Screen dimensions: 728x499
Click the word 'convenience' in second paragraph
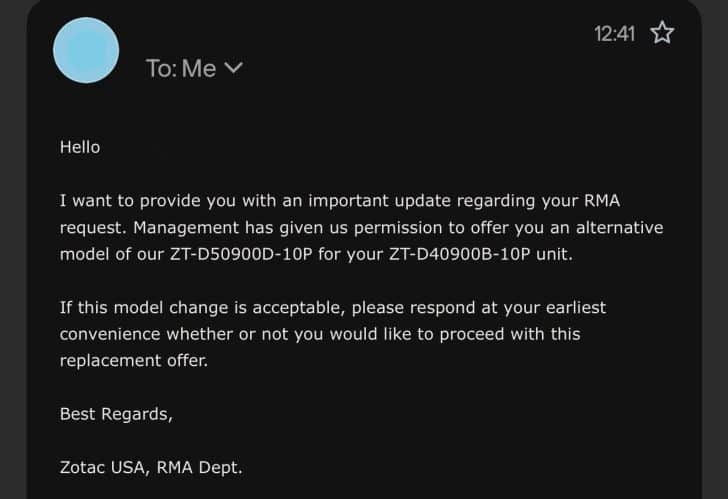click(110, 334)
